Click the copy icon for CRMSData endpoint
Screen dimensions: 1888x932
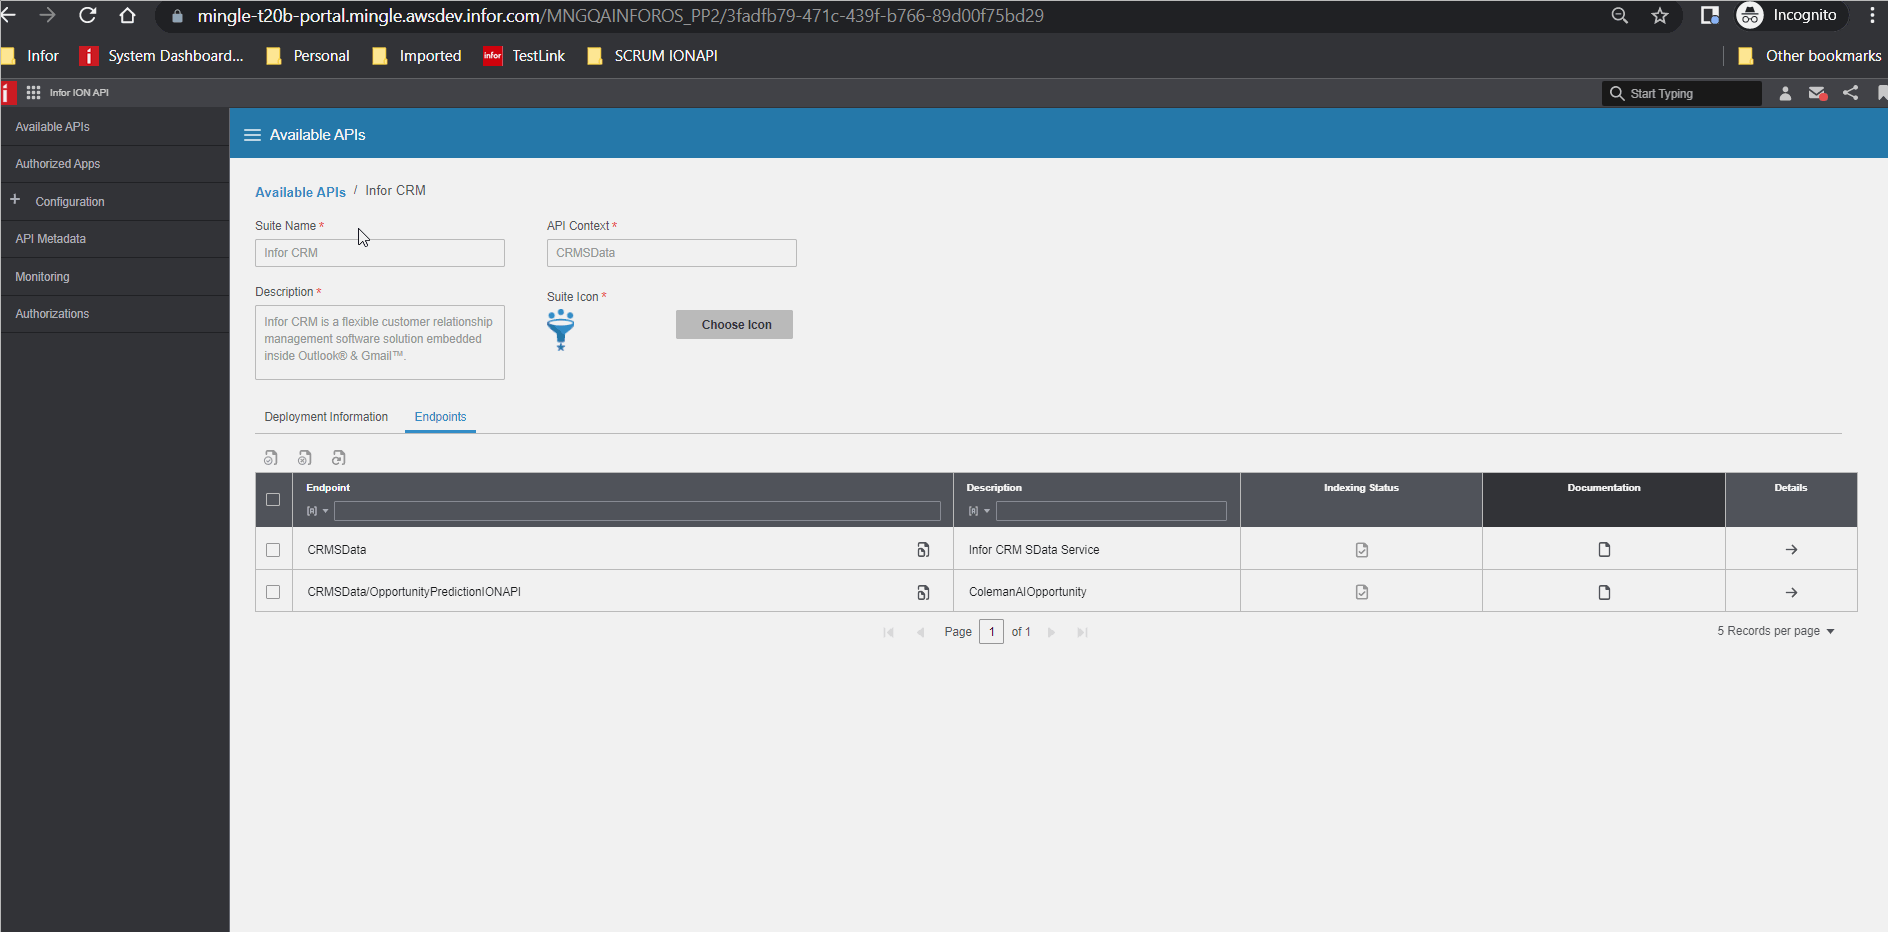pos(923,550)
